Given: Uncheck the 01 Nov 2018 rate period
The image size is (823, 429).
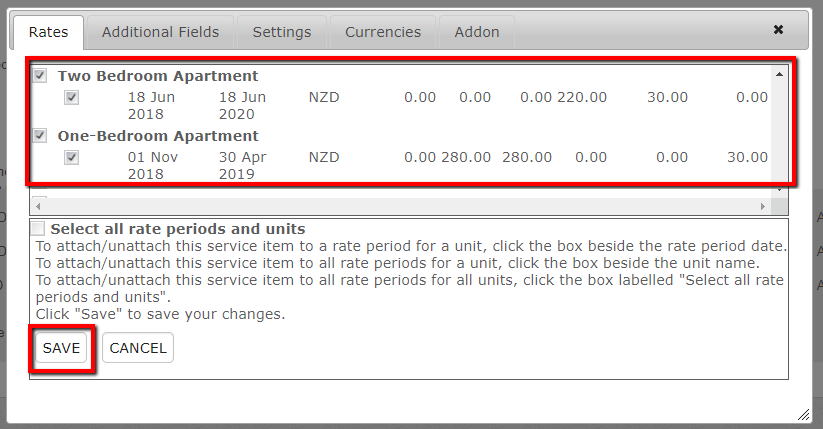Looking at the screenshot, I should (71, 157).
